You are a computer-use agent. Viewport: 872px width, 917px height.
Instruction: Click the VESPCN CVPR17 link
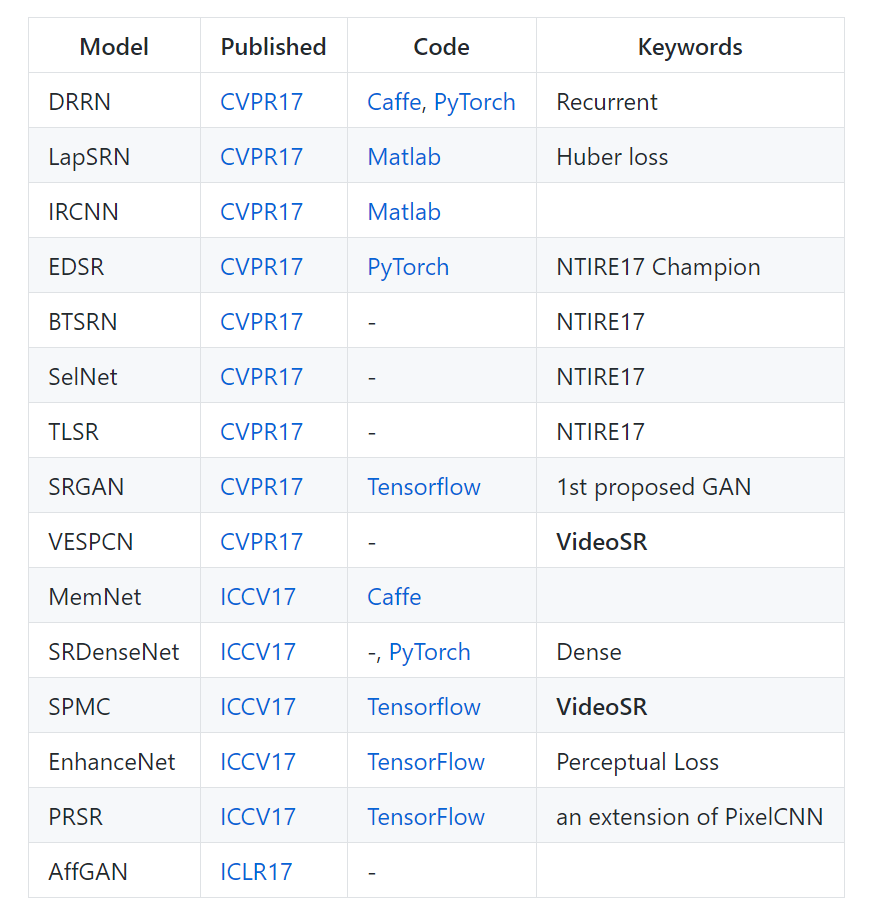(261, 542)
